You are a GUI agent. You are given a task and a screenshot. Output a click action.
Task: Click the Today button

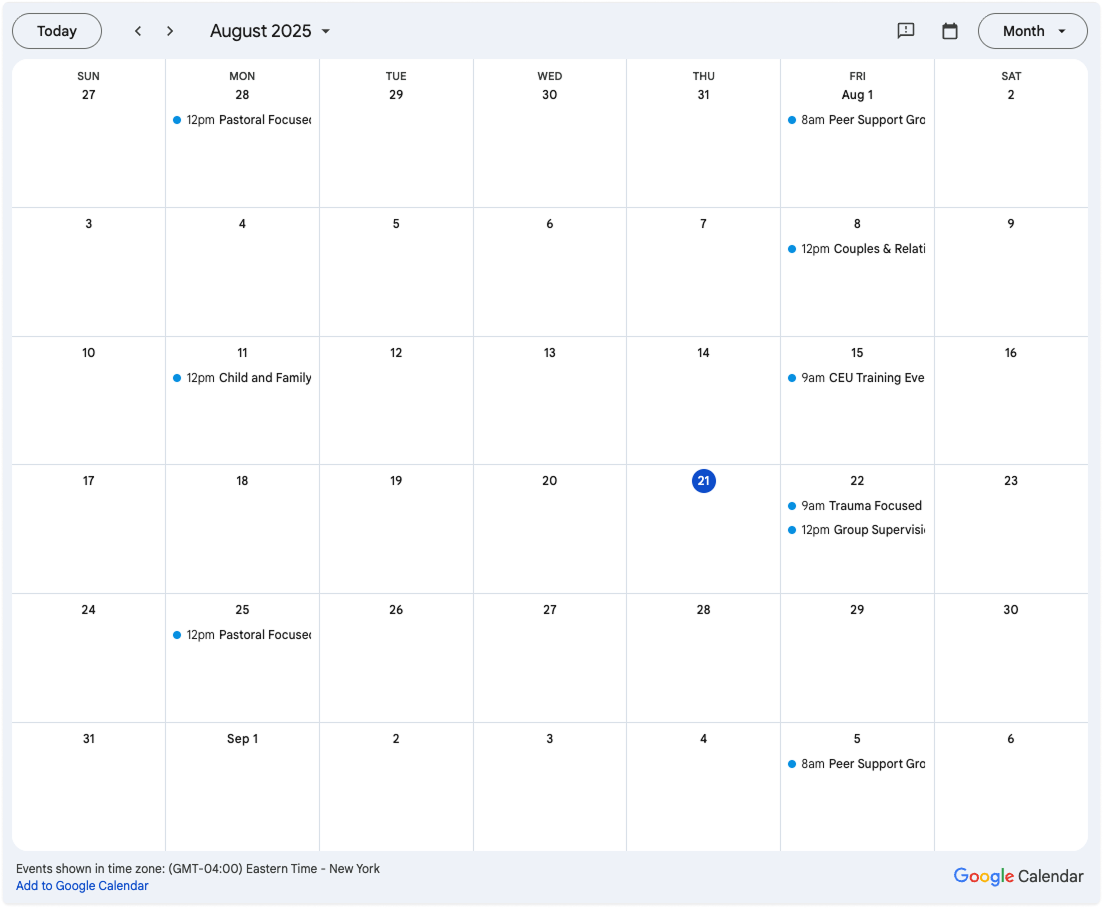[x=57, y=31]
